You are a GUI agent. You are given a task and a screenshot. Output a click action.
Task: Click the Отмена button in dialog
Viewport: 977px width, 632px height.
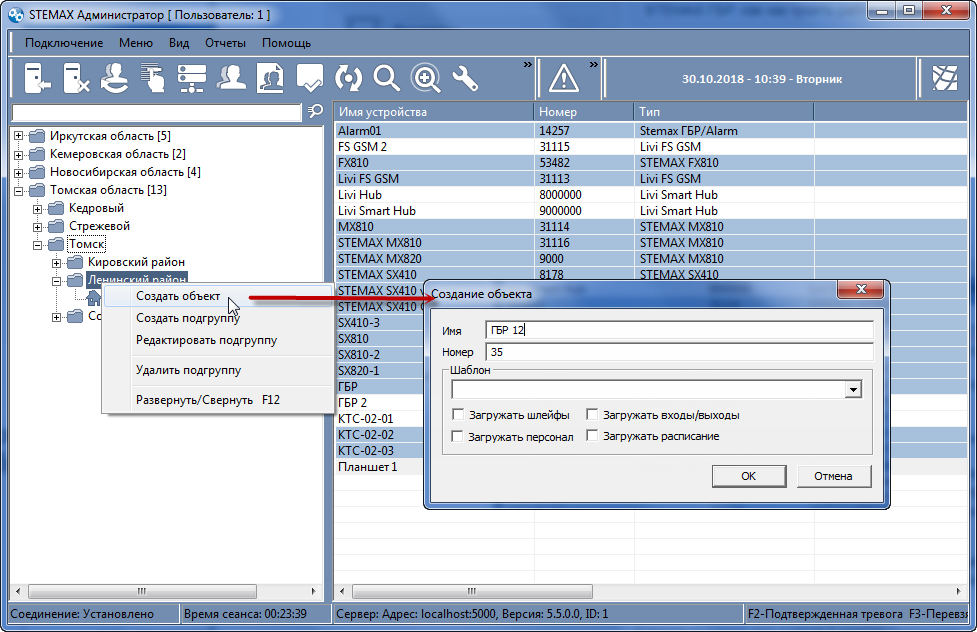tap(833, 476)
